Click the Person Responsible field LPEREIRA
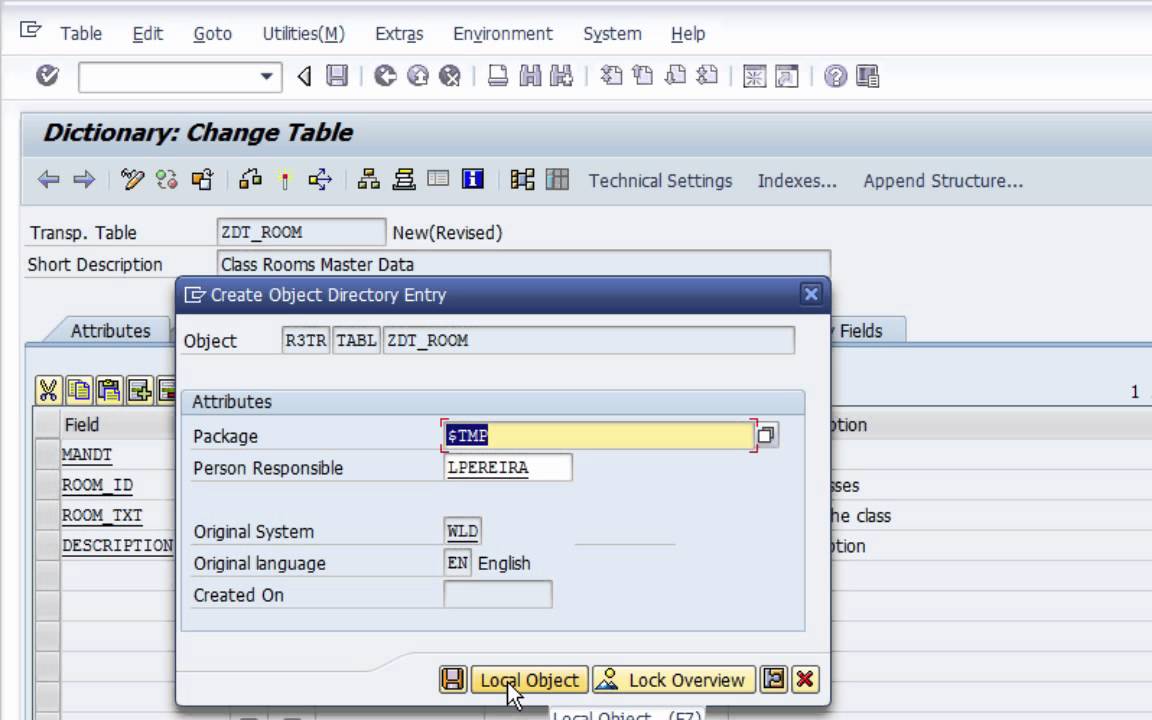 [x=508, y=467]
